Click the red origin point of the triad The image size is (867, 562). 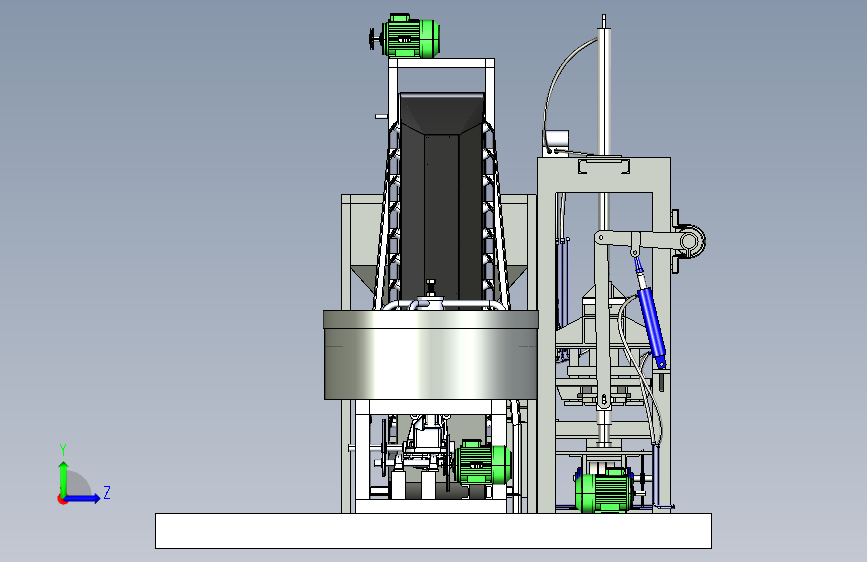coord(62,499)
